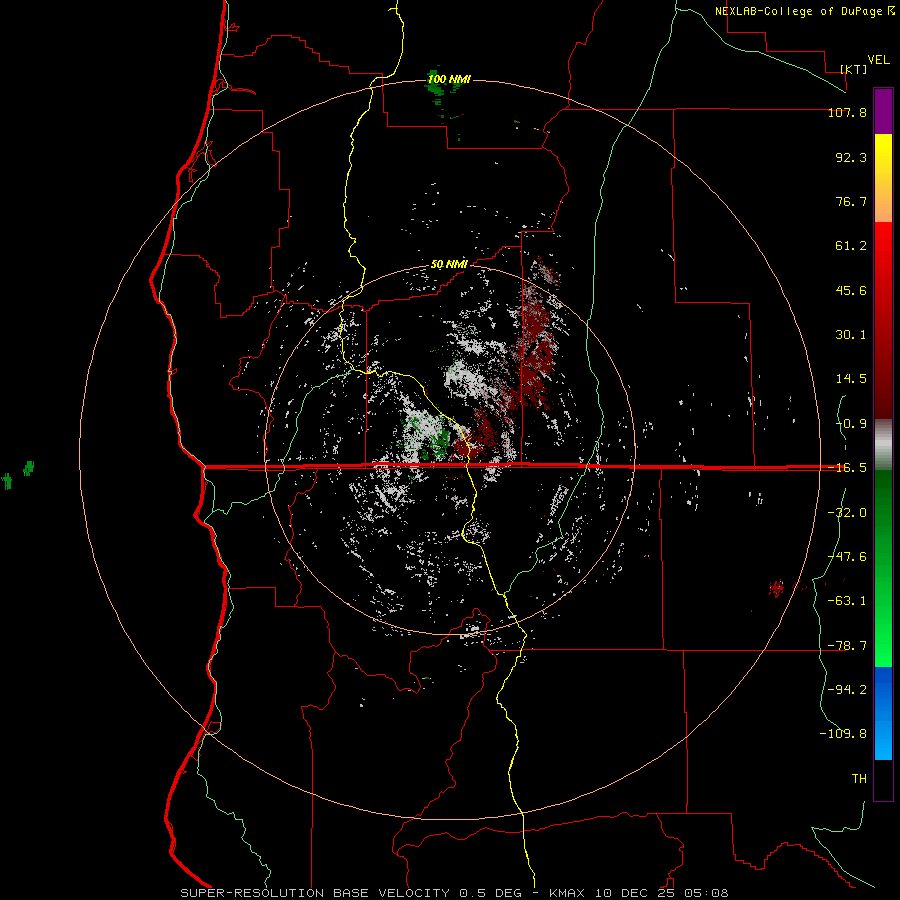Click the Super-Resolution Base Velocity caption
Screen dimensions: 900x900
(454, 893)
